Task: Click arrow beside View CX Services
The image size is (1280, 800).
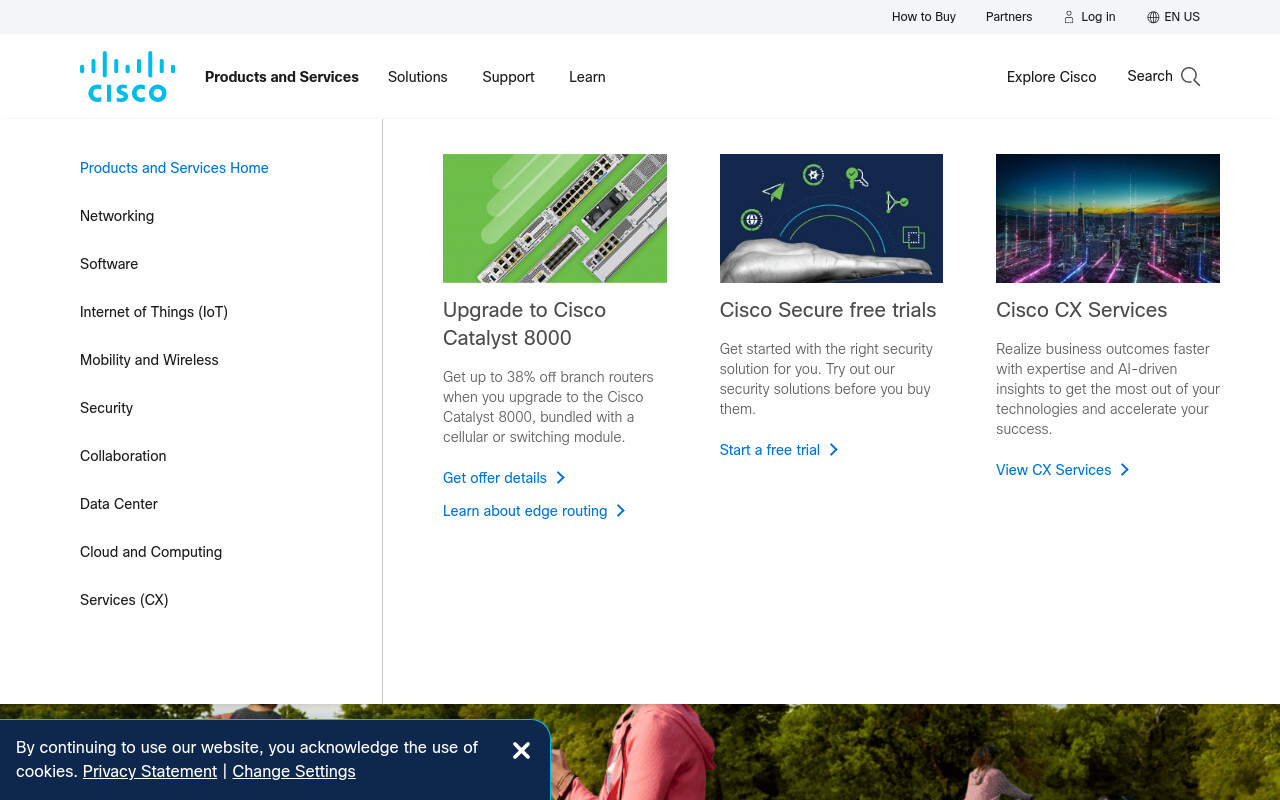Action: pyautogui.click(x=1125, y=470)
